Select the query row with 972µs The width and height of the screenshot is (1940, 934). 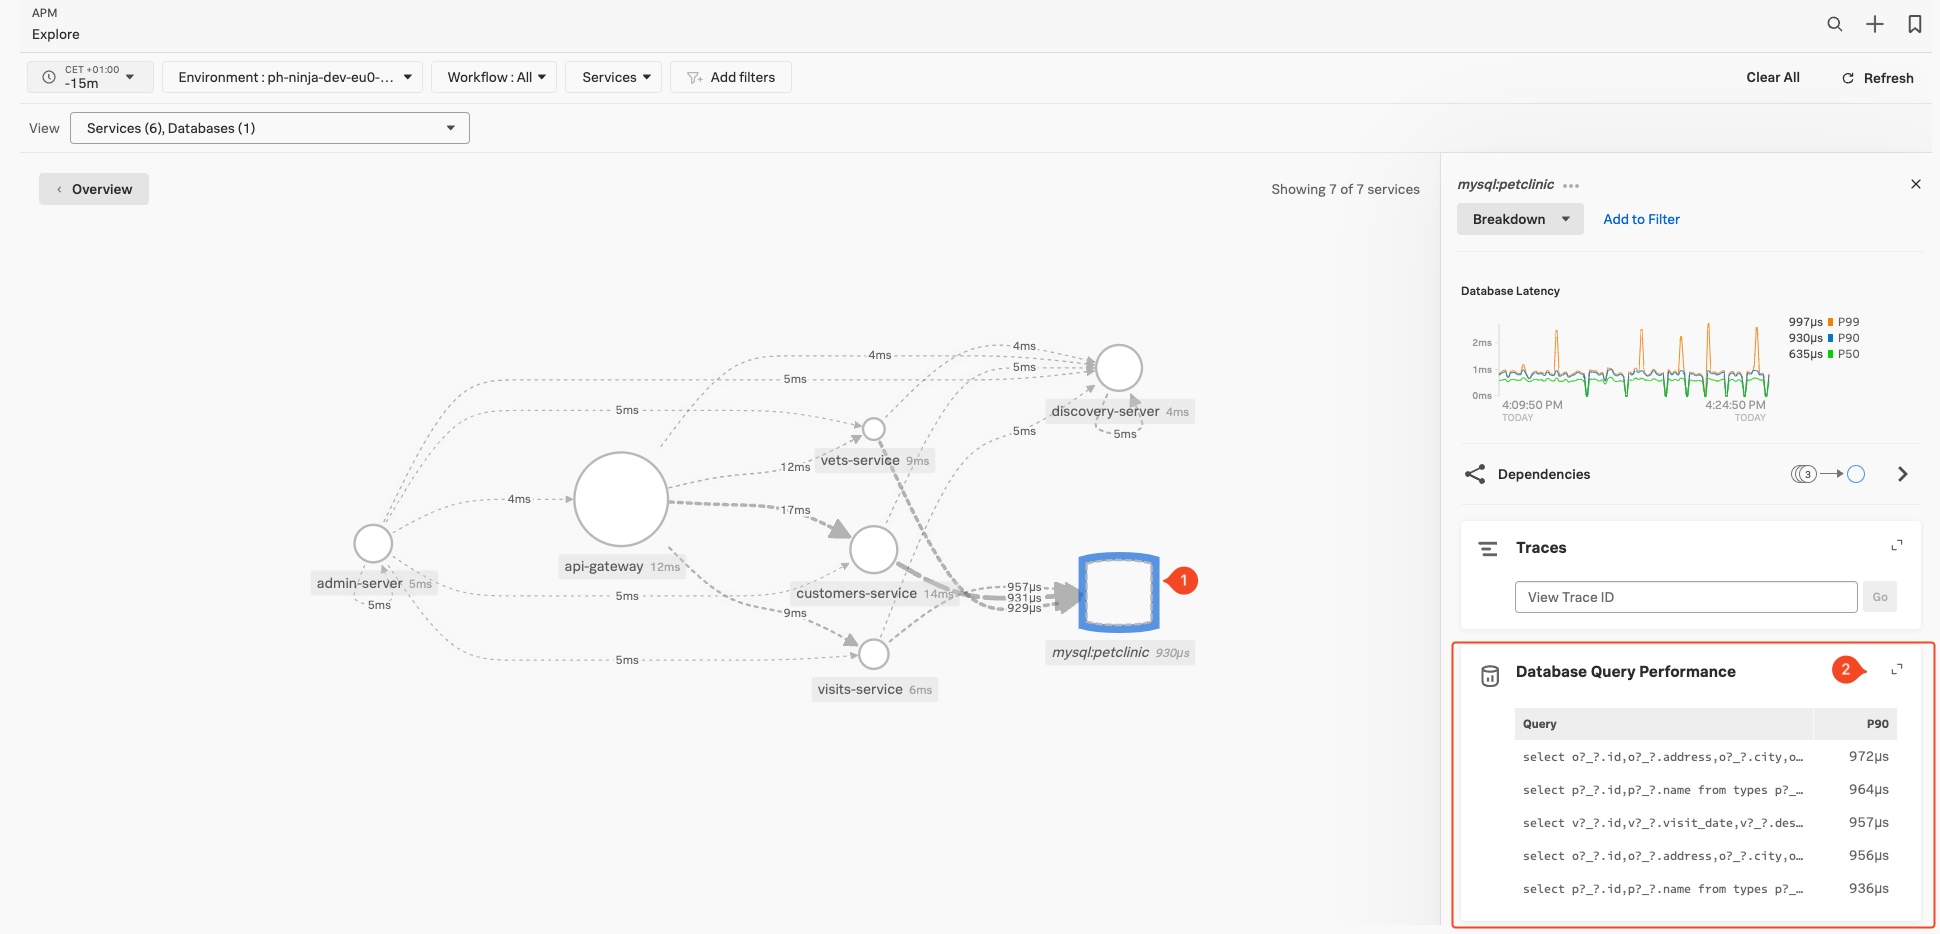(x=1706, y=757)
